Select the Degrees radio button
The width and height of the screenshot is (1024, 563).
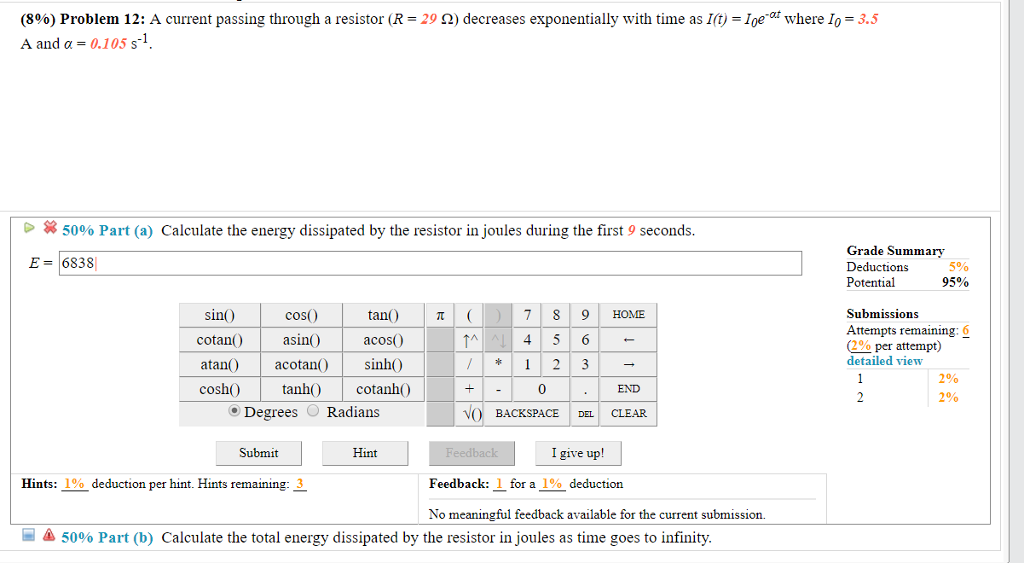coord(234,412)
